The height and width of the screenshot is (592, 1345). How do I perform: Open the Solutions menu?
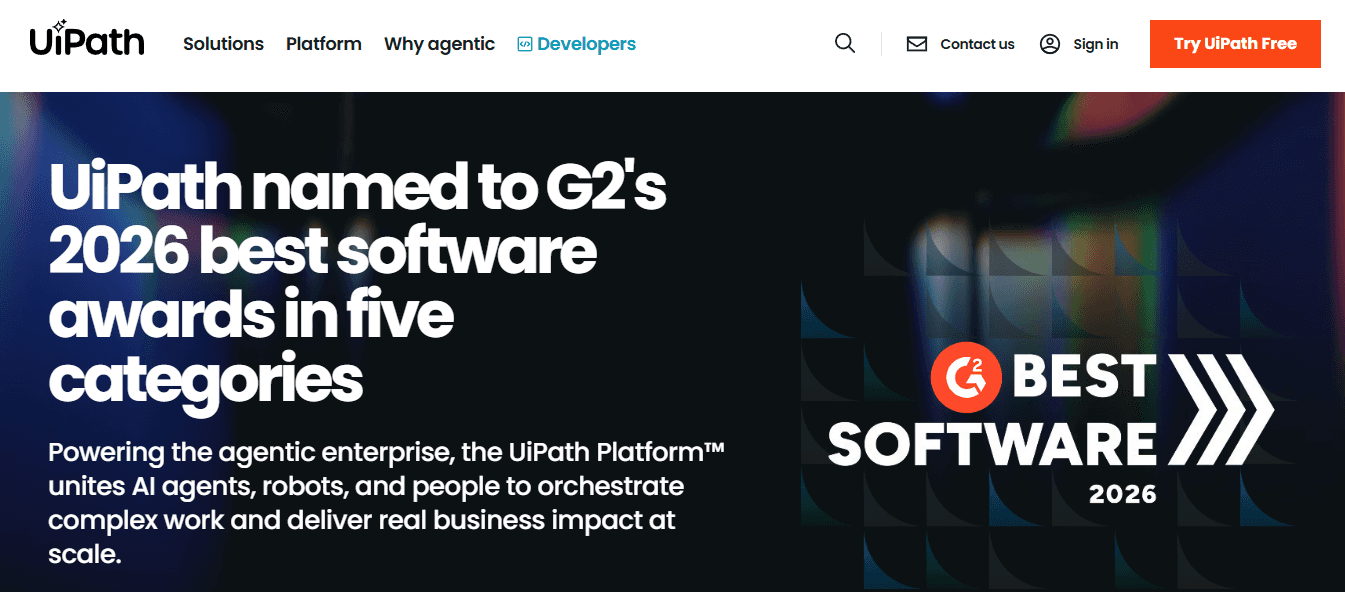tap(223, 44)
